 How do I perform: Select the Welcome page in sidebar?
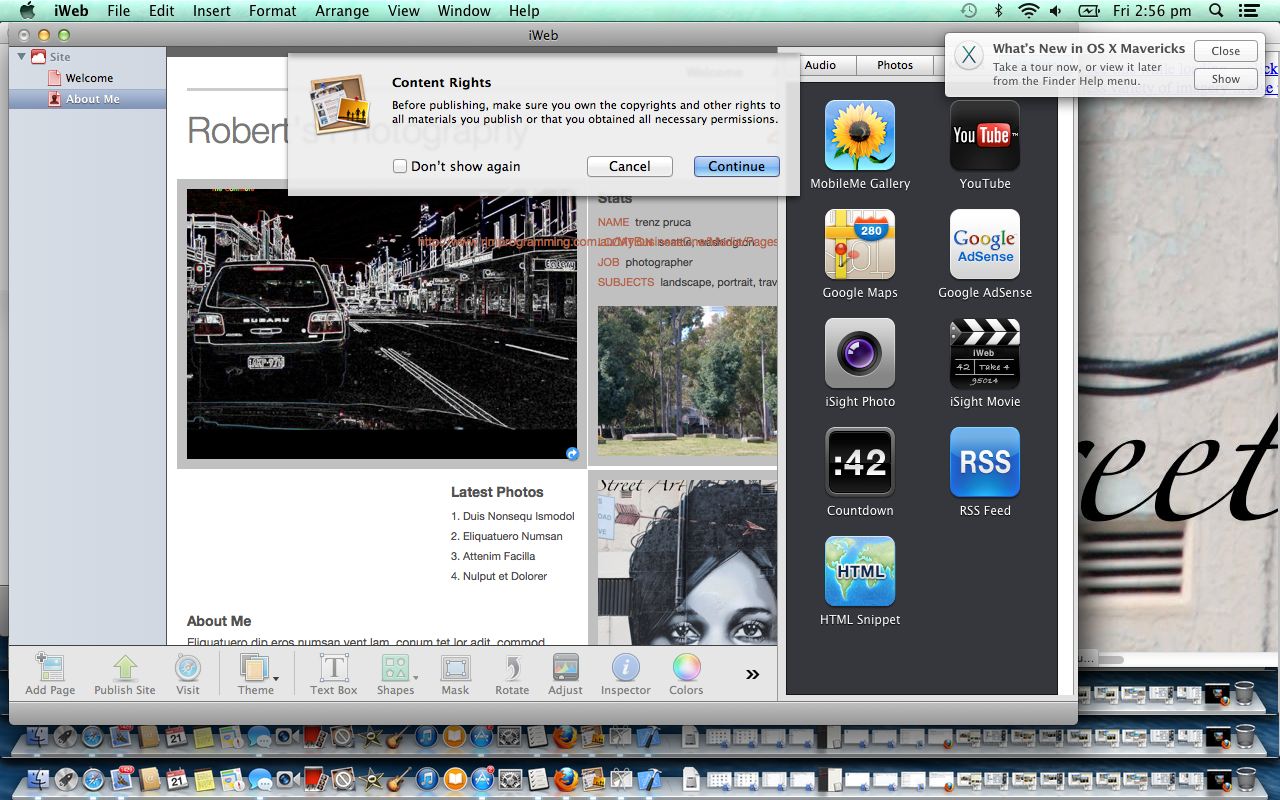tap(89, 78)
